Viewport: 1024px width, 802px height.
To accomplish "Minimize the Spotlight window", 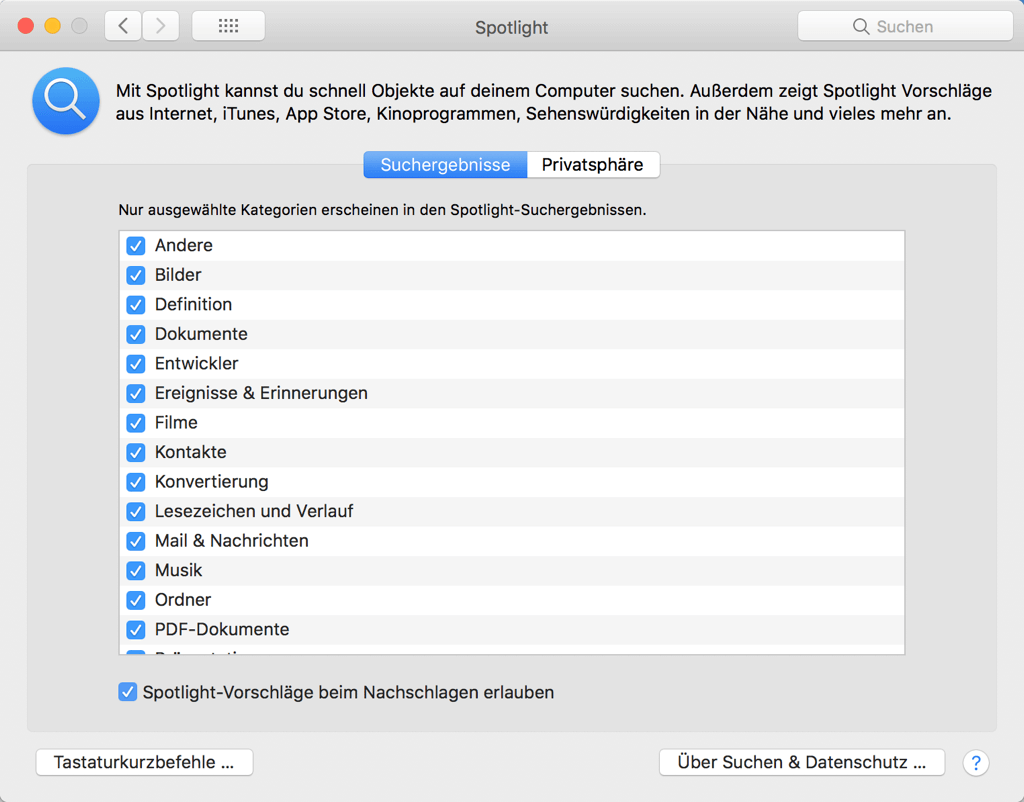I will coord(53,26).
